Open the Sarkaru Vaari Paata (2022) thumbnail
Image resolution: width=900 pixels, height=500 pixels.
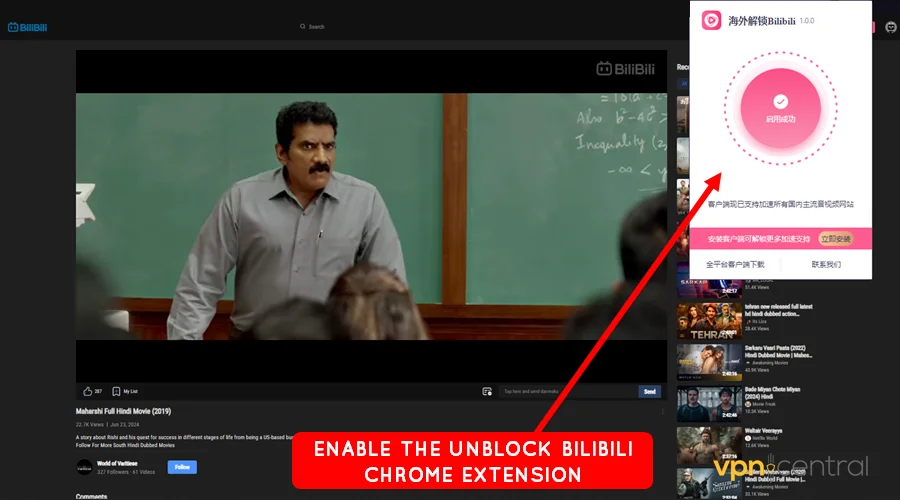click(x=709, y=362)
